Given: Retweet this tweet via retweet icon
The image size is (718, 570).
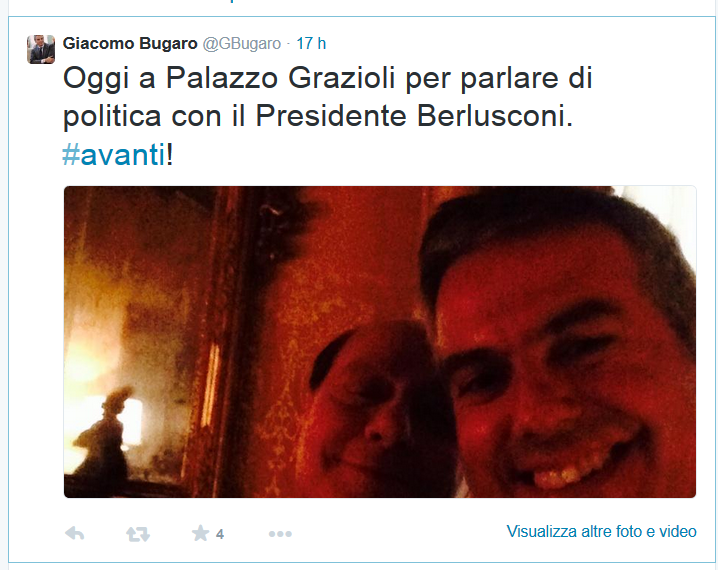Looking at the screenshot, I should pos(138,534).
